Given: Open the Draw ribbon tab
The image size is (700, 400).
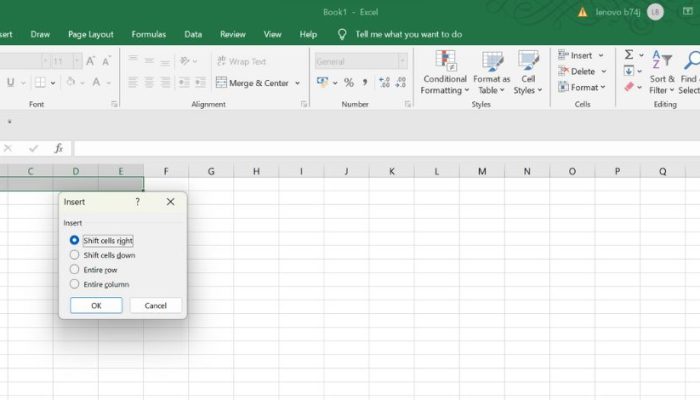Looking at the screenshot, I should click(x=40, y=34).
